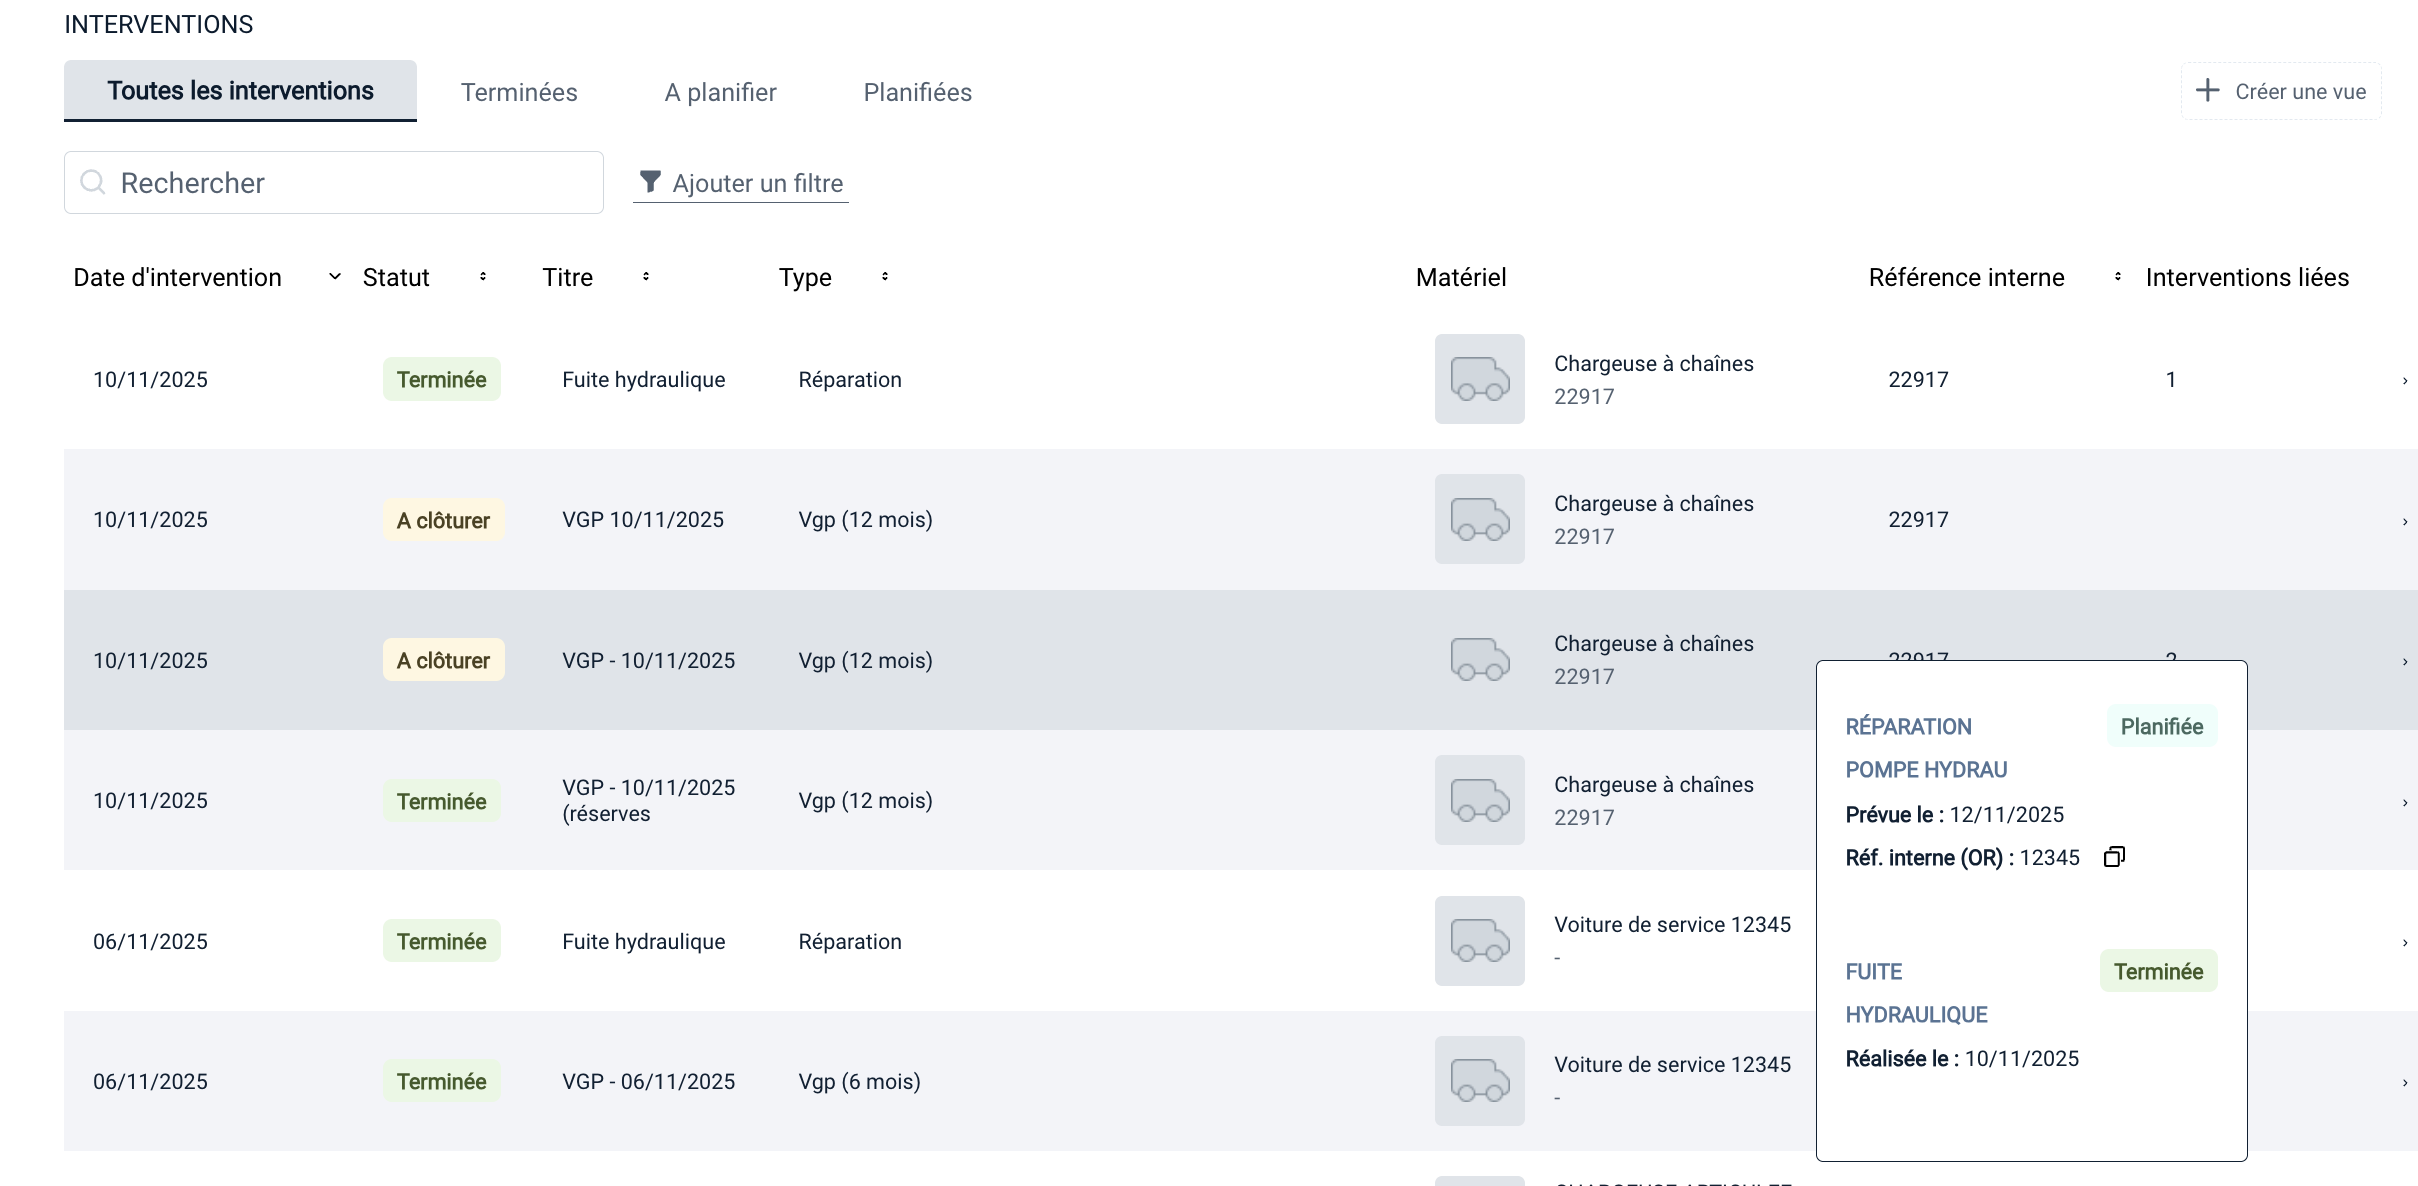Toggle sorting on the Statut column
Screen dimensions: 2418x1186
coord(483,277)
